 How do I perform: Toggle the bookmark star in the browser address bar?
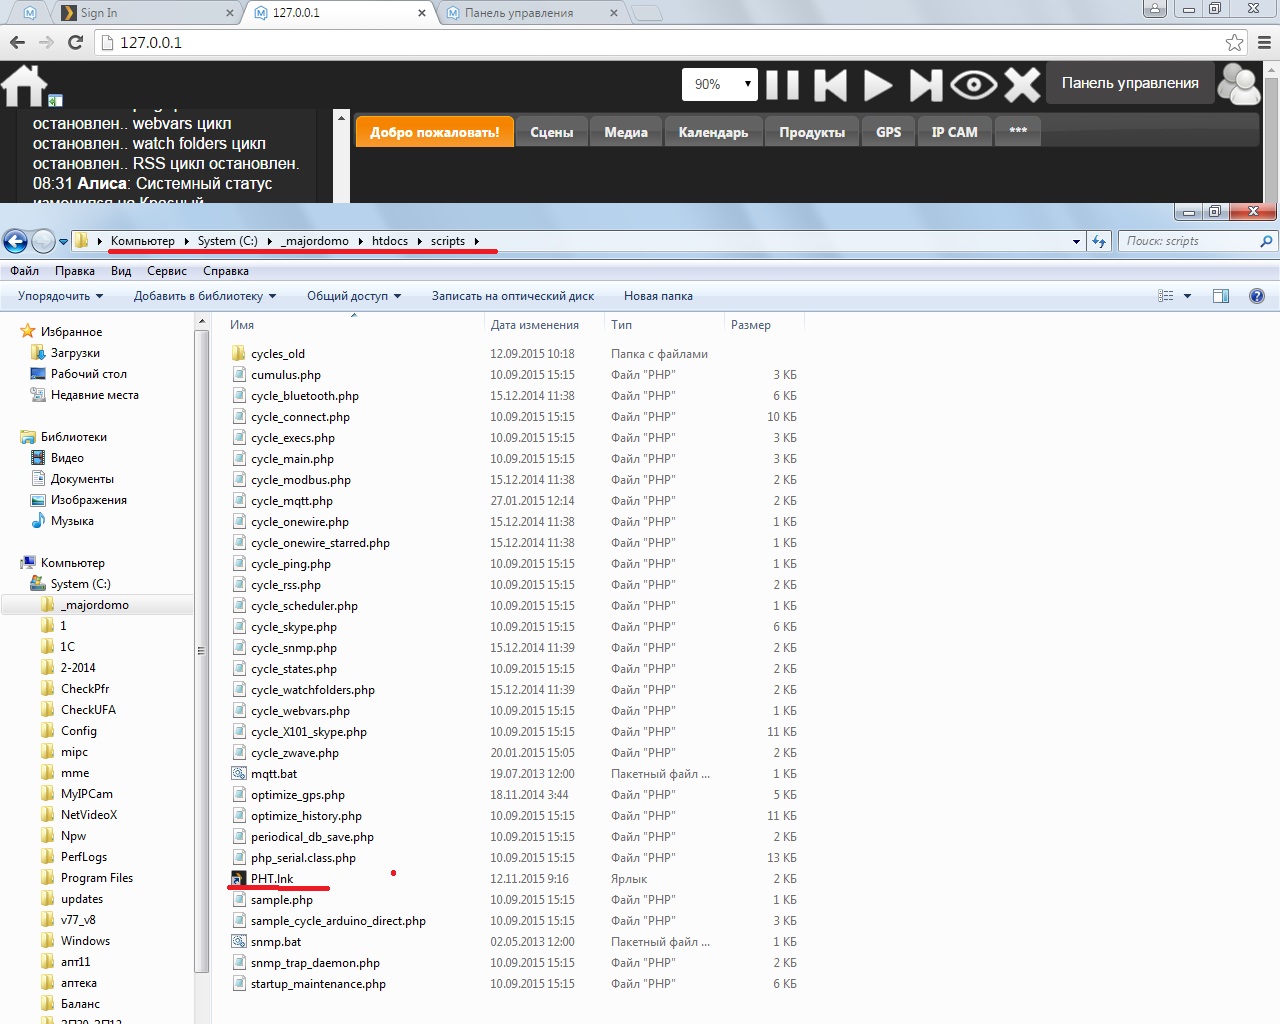pos(1237,44)
